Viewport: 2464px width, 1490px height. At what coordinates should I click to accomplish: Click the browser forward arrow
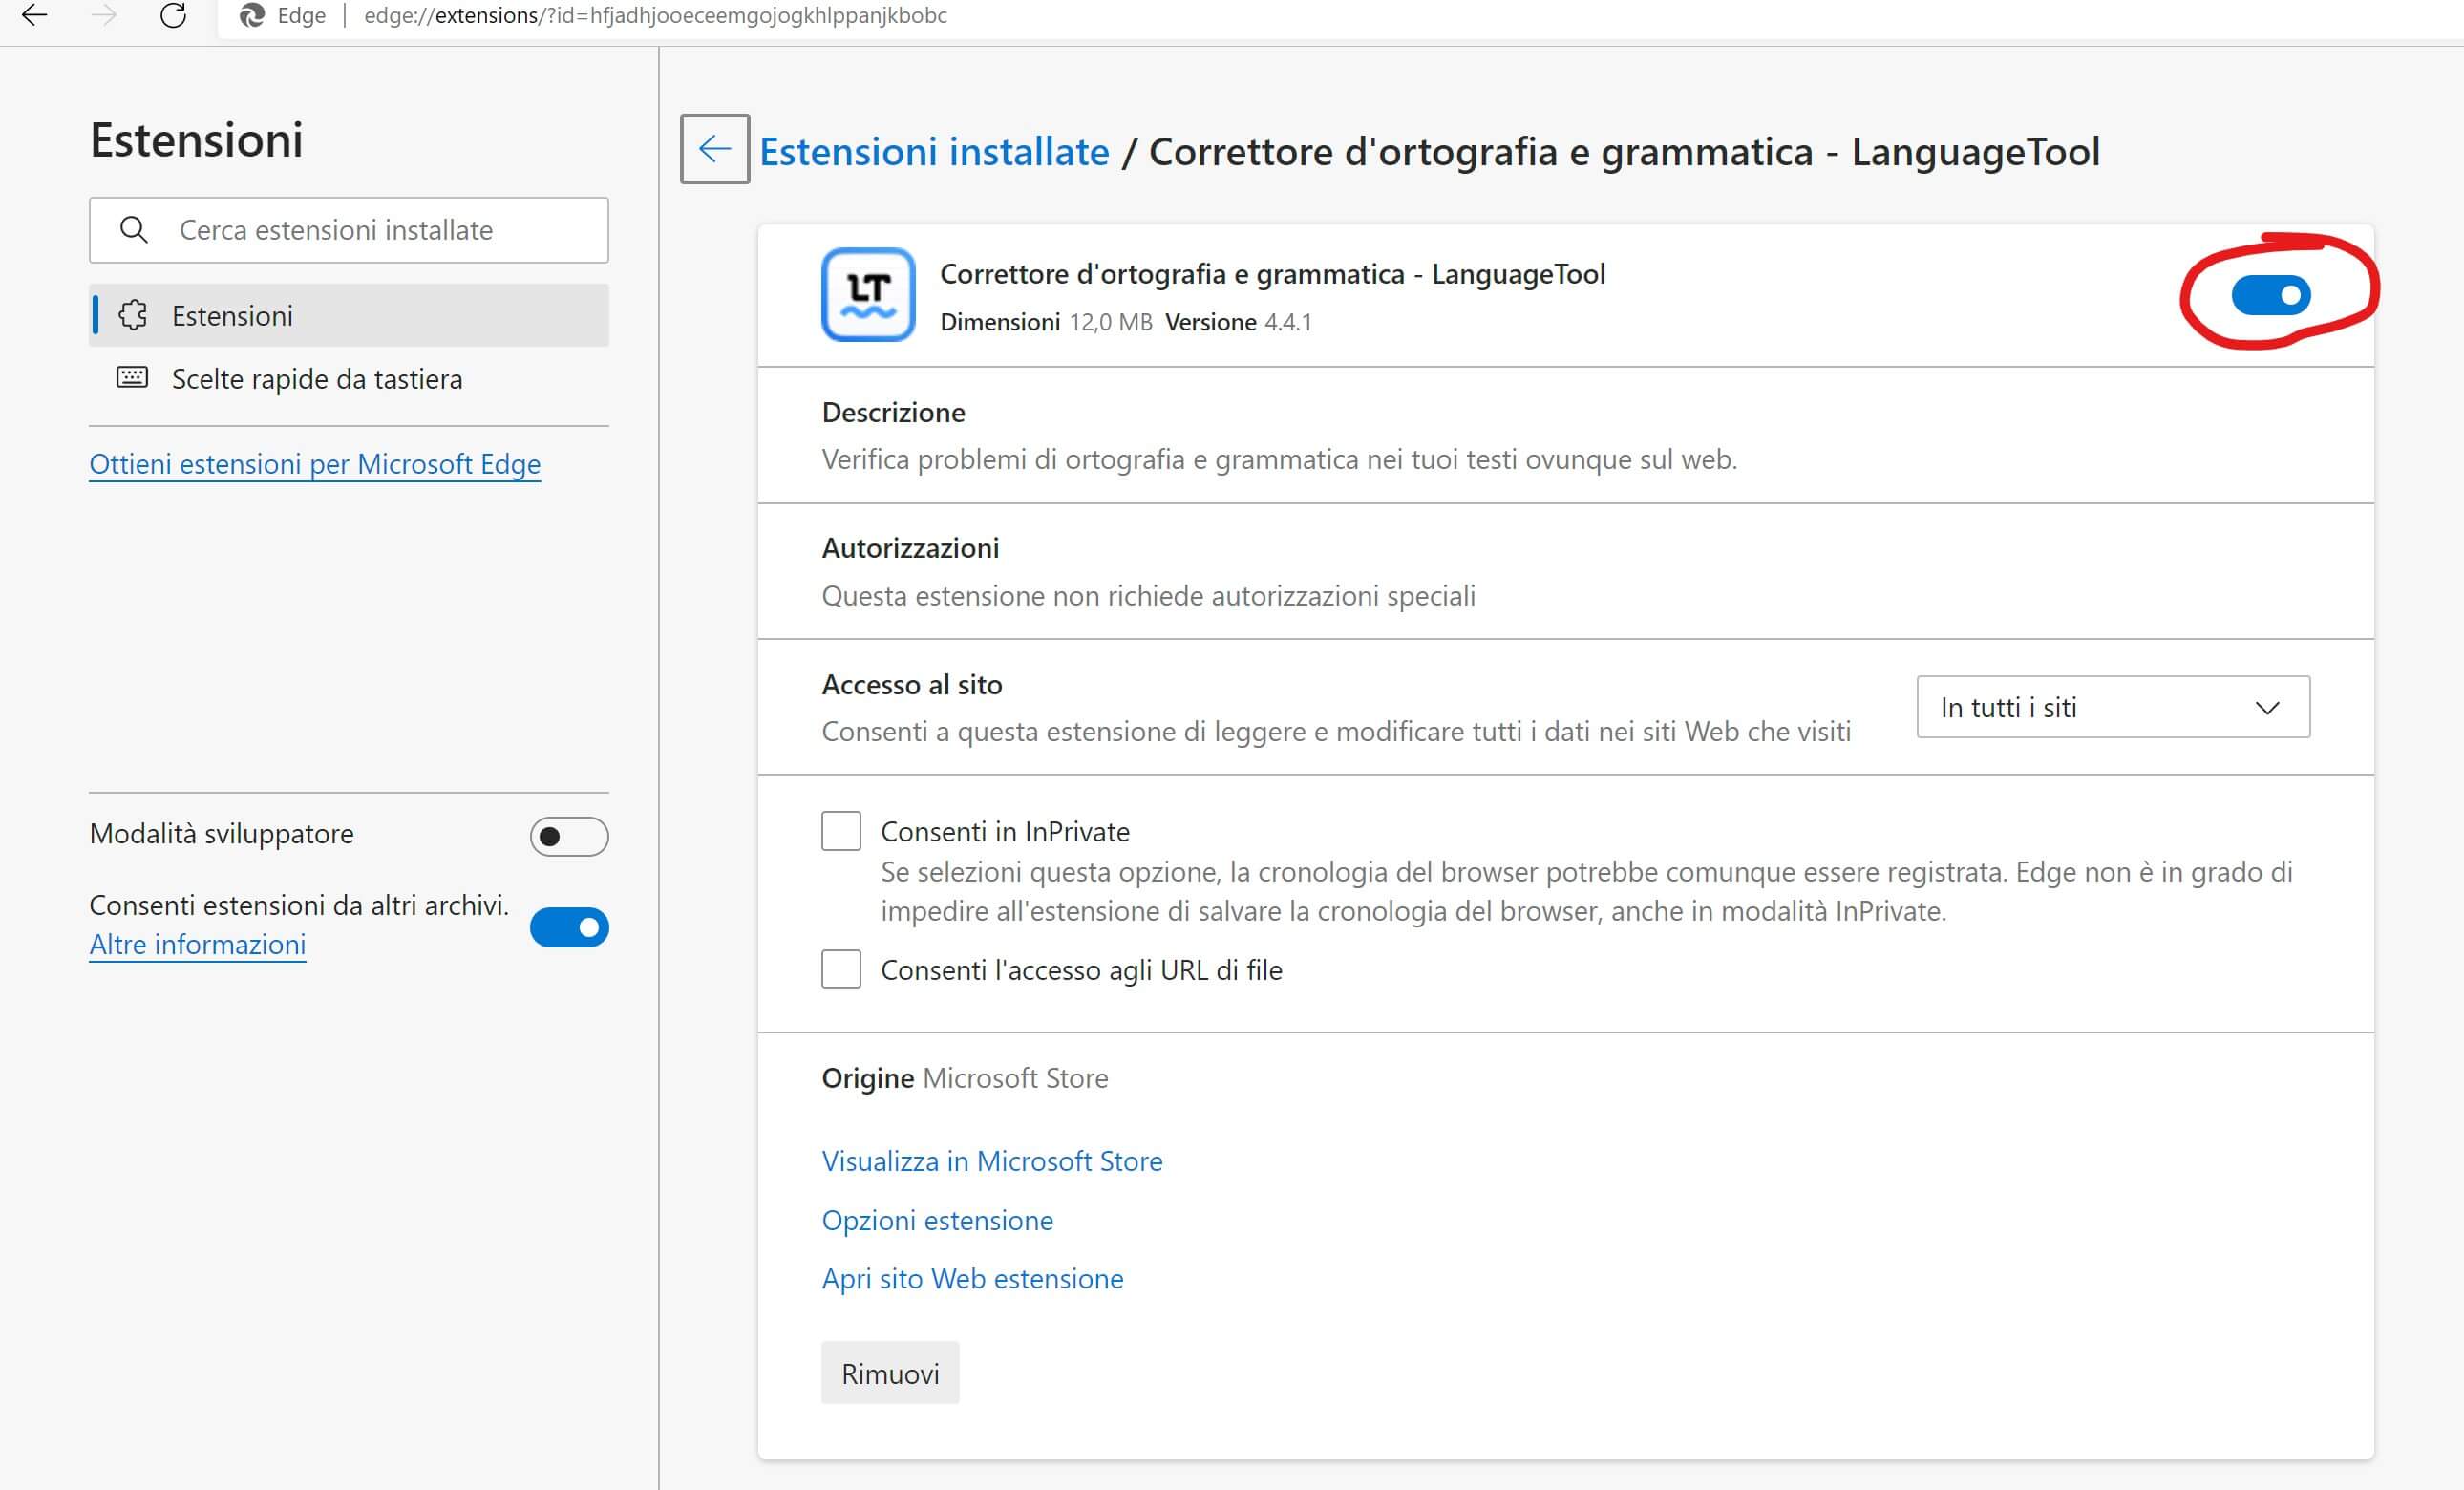tap(104, 15)
